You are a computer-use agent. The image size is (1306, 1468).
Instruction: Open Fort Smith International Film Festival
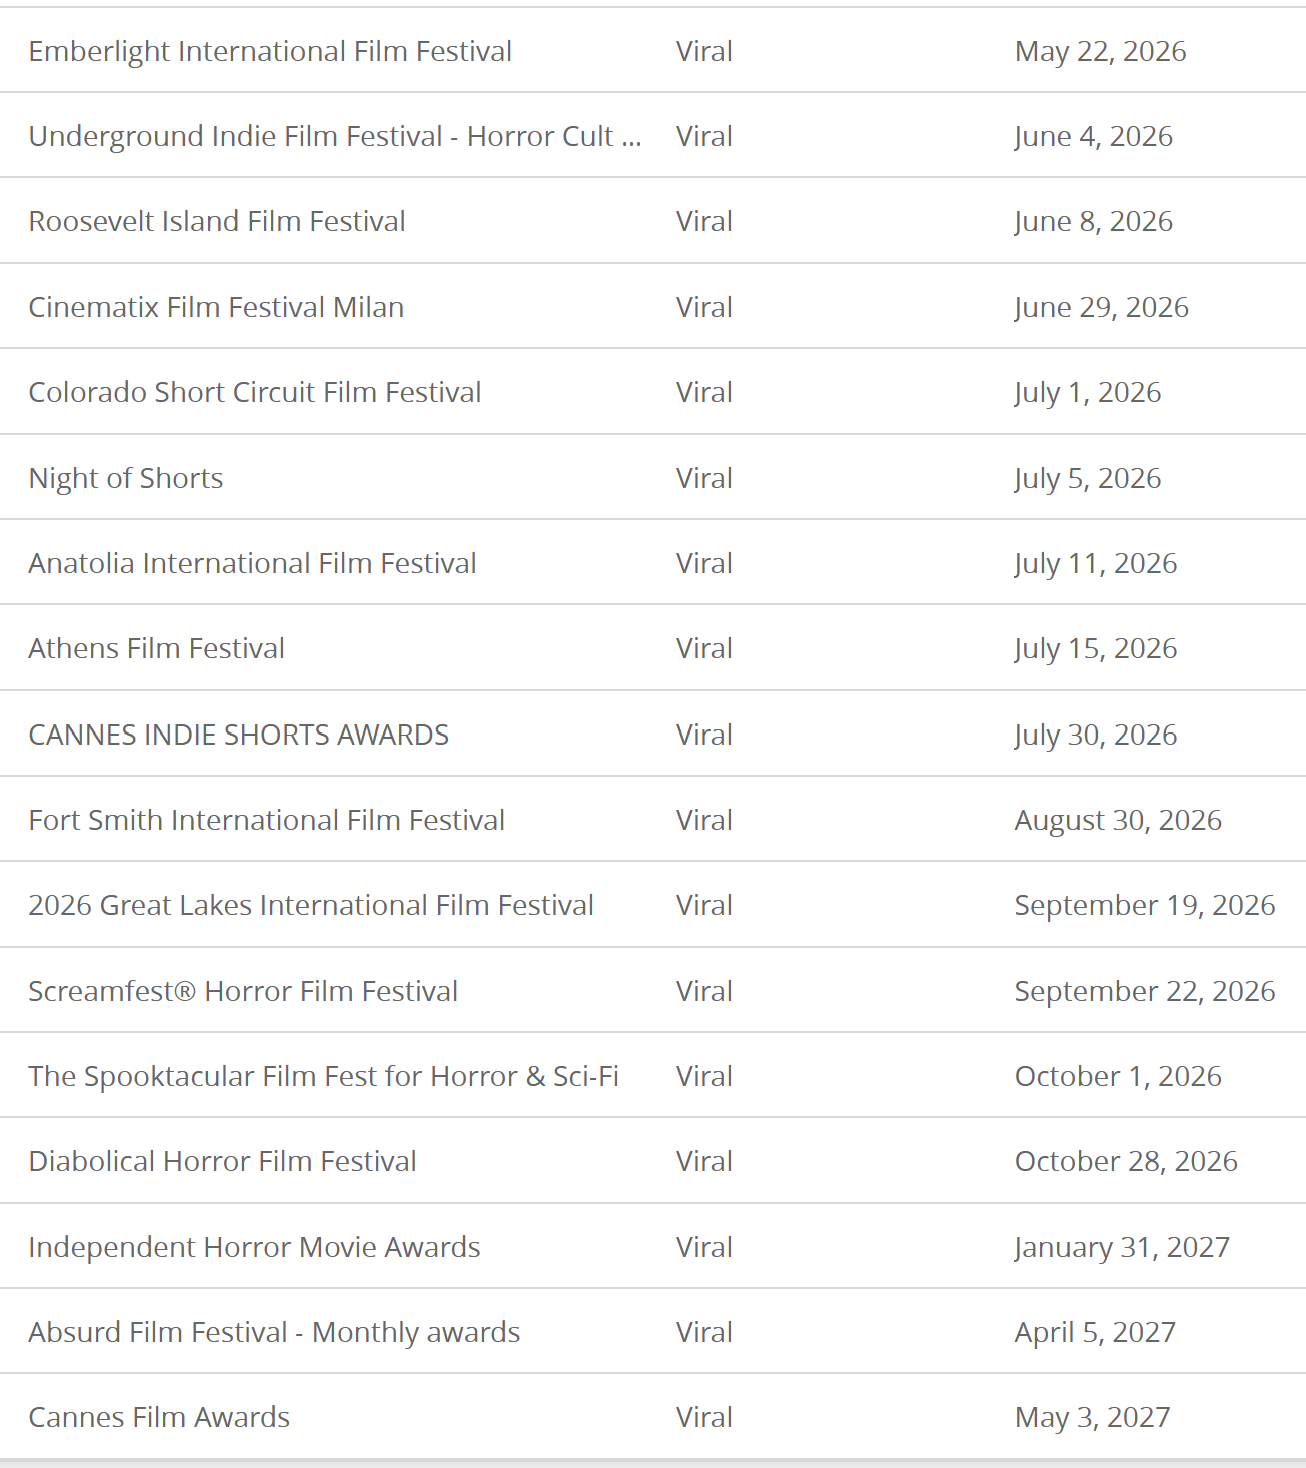(267, 820)
